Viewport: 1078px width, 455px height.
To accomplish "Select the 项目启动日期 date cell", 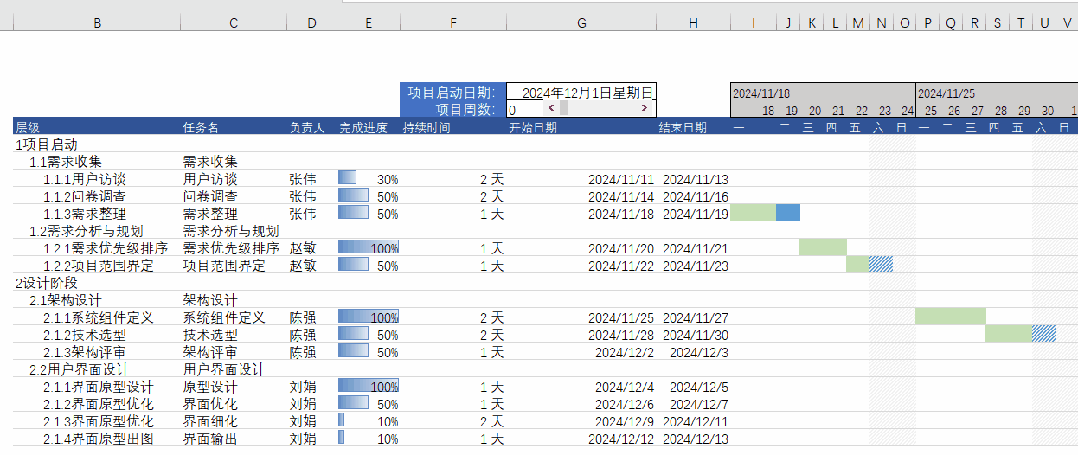I will [x=582, y=92].
